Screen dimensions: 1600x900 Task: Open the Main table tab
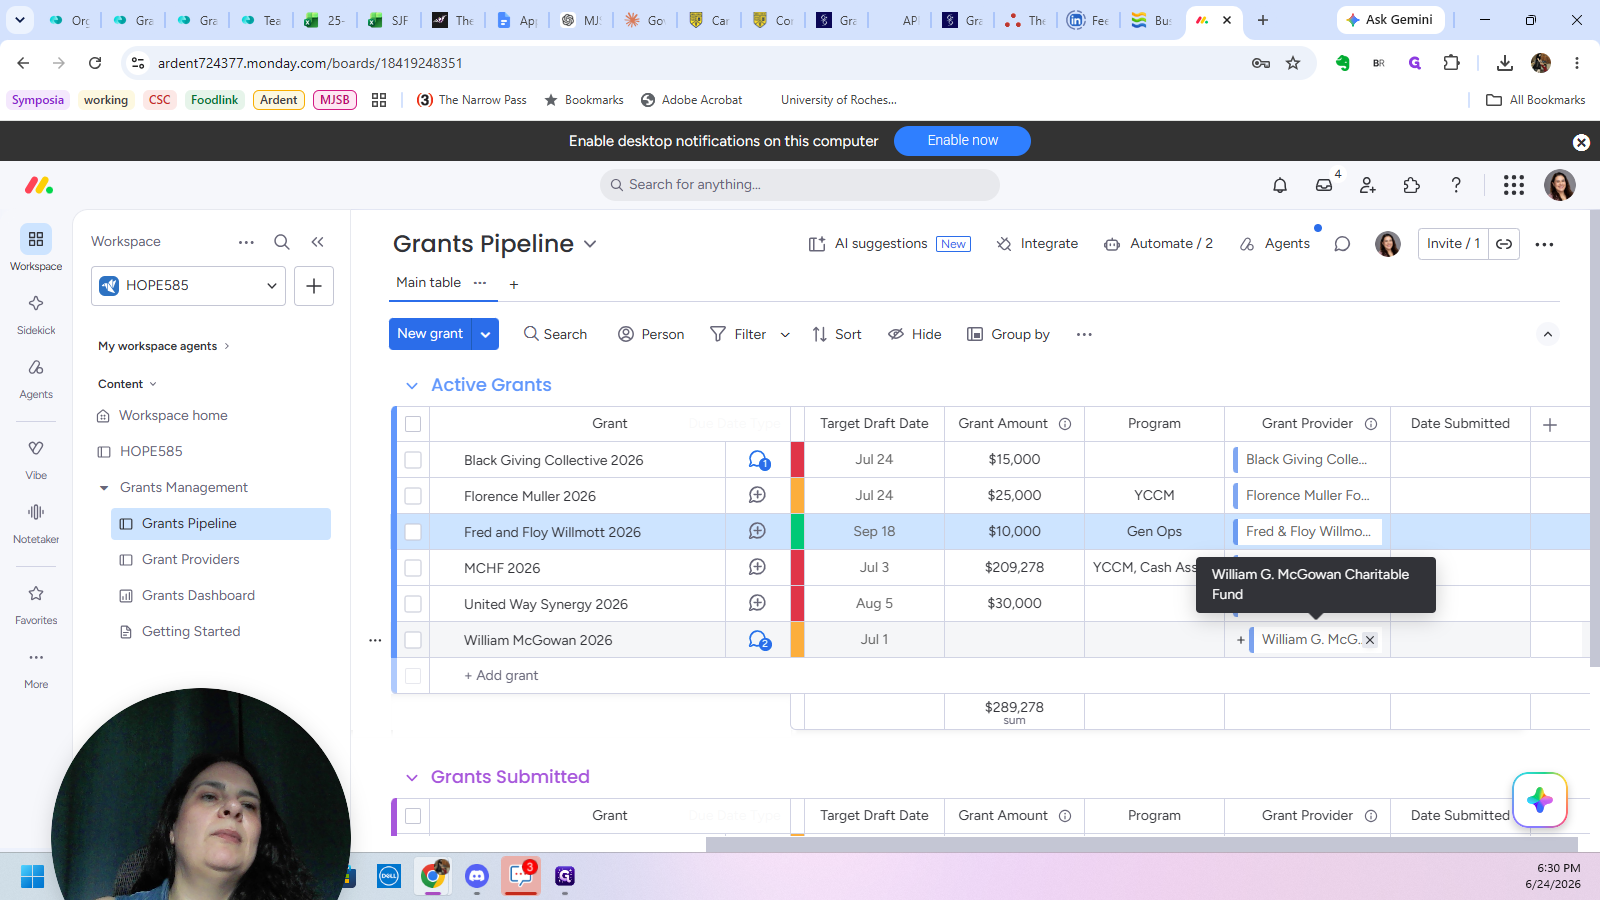point(428,283)
